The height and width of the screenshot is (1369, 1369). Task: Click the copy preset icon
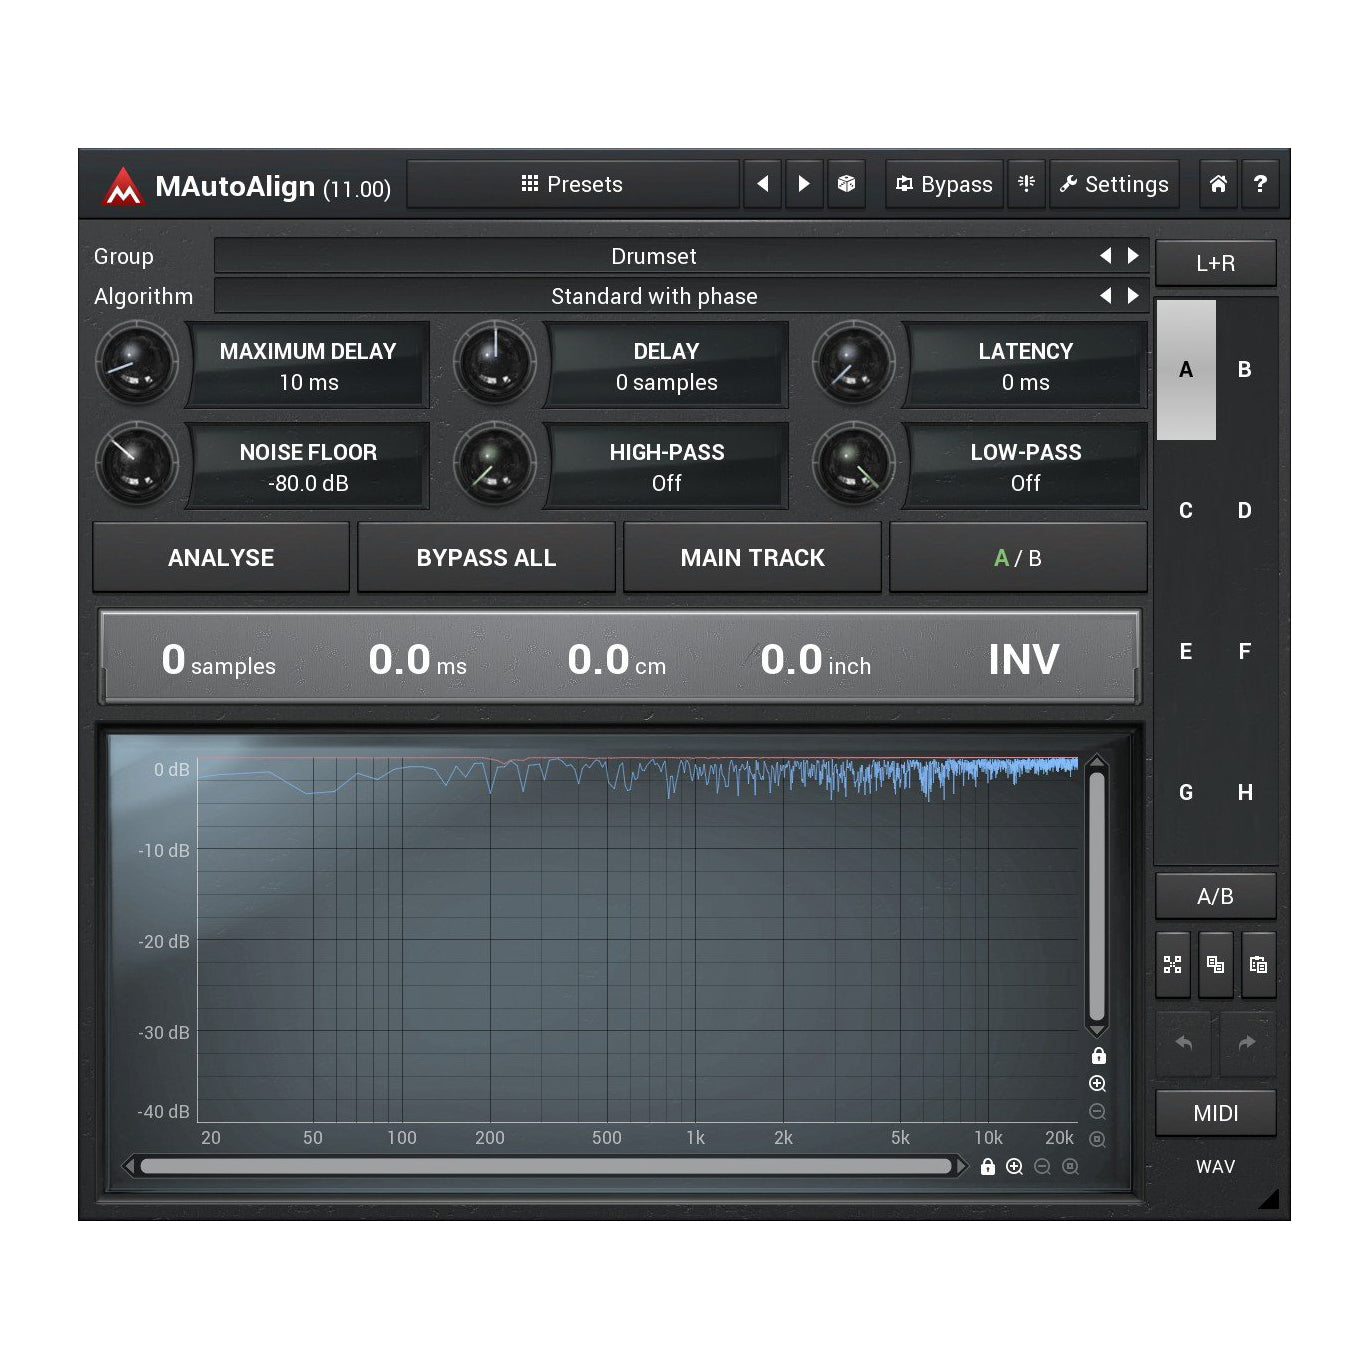tap(1215, 965)
